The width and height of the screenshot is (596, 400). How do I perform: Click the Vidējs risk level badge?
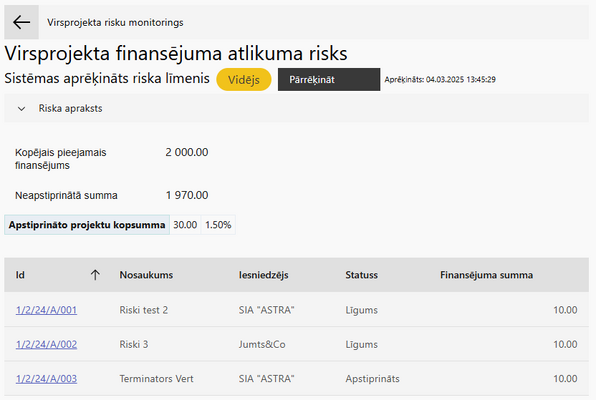(244, 79)
